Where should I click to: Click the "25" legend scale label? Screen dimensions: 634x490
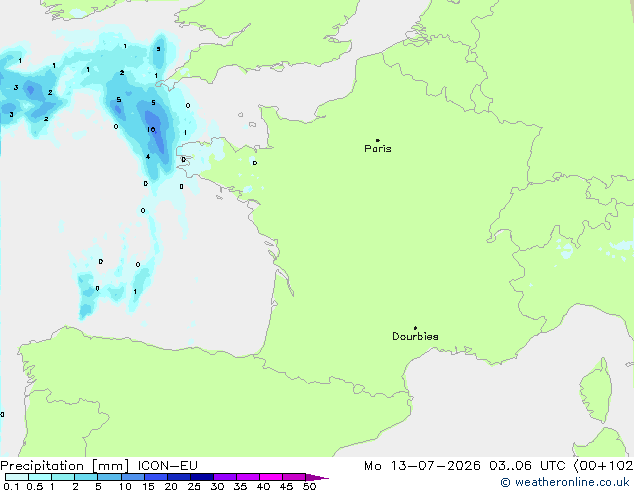point(194,486)
